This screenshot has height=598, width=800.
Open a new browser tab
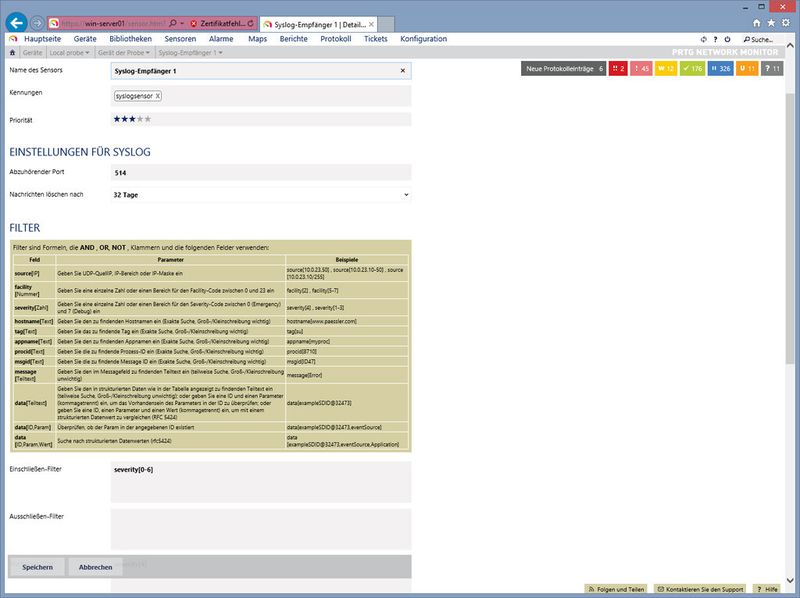(x=386, y=24)
